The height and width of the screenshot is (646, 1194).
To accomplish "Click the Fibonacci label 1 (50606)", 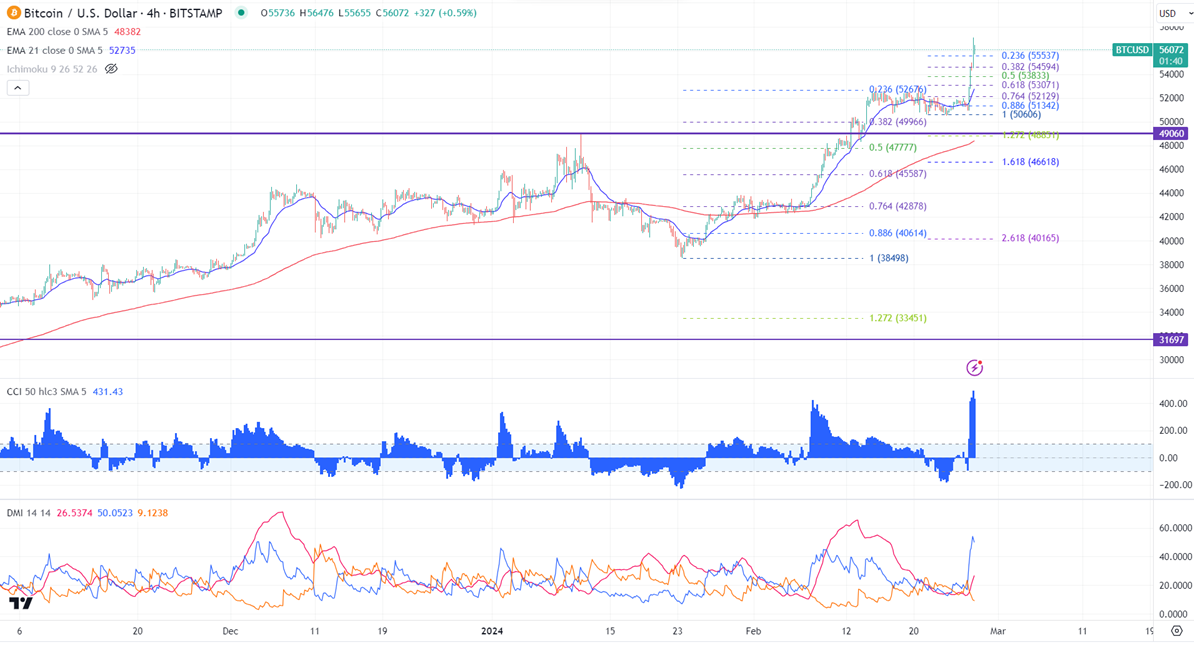I will pyautogui.click(x=1021, y=114).
